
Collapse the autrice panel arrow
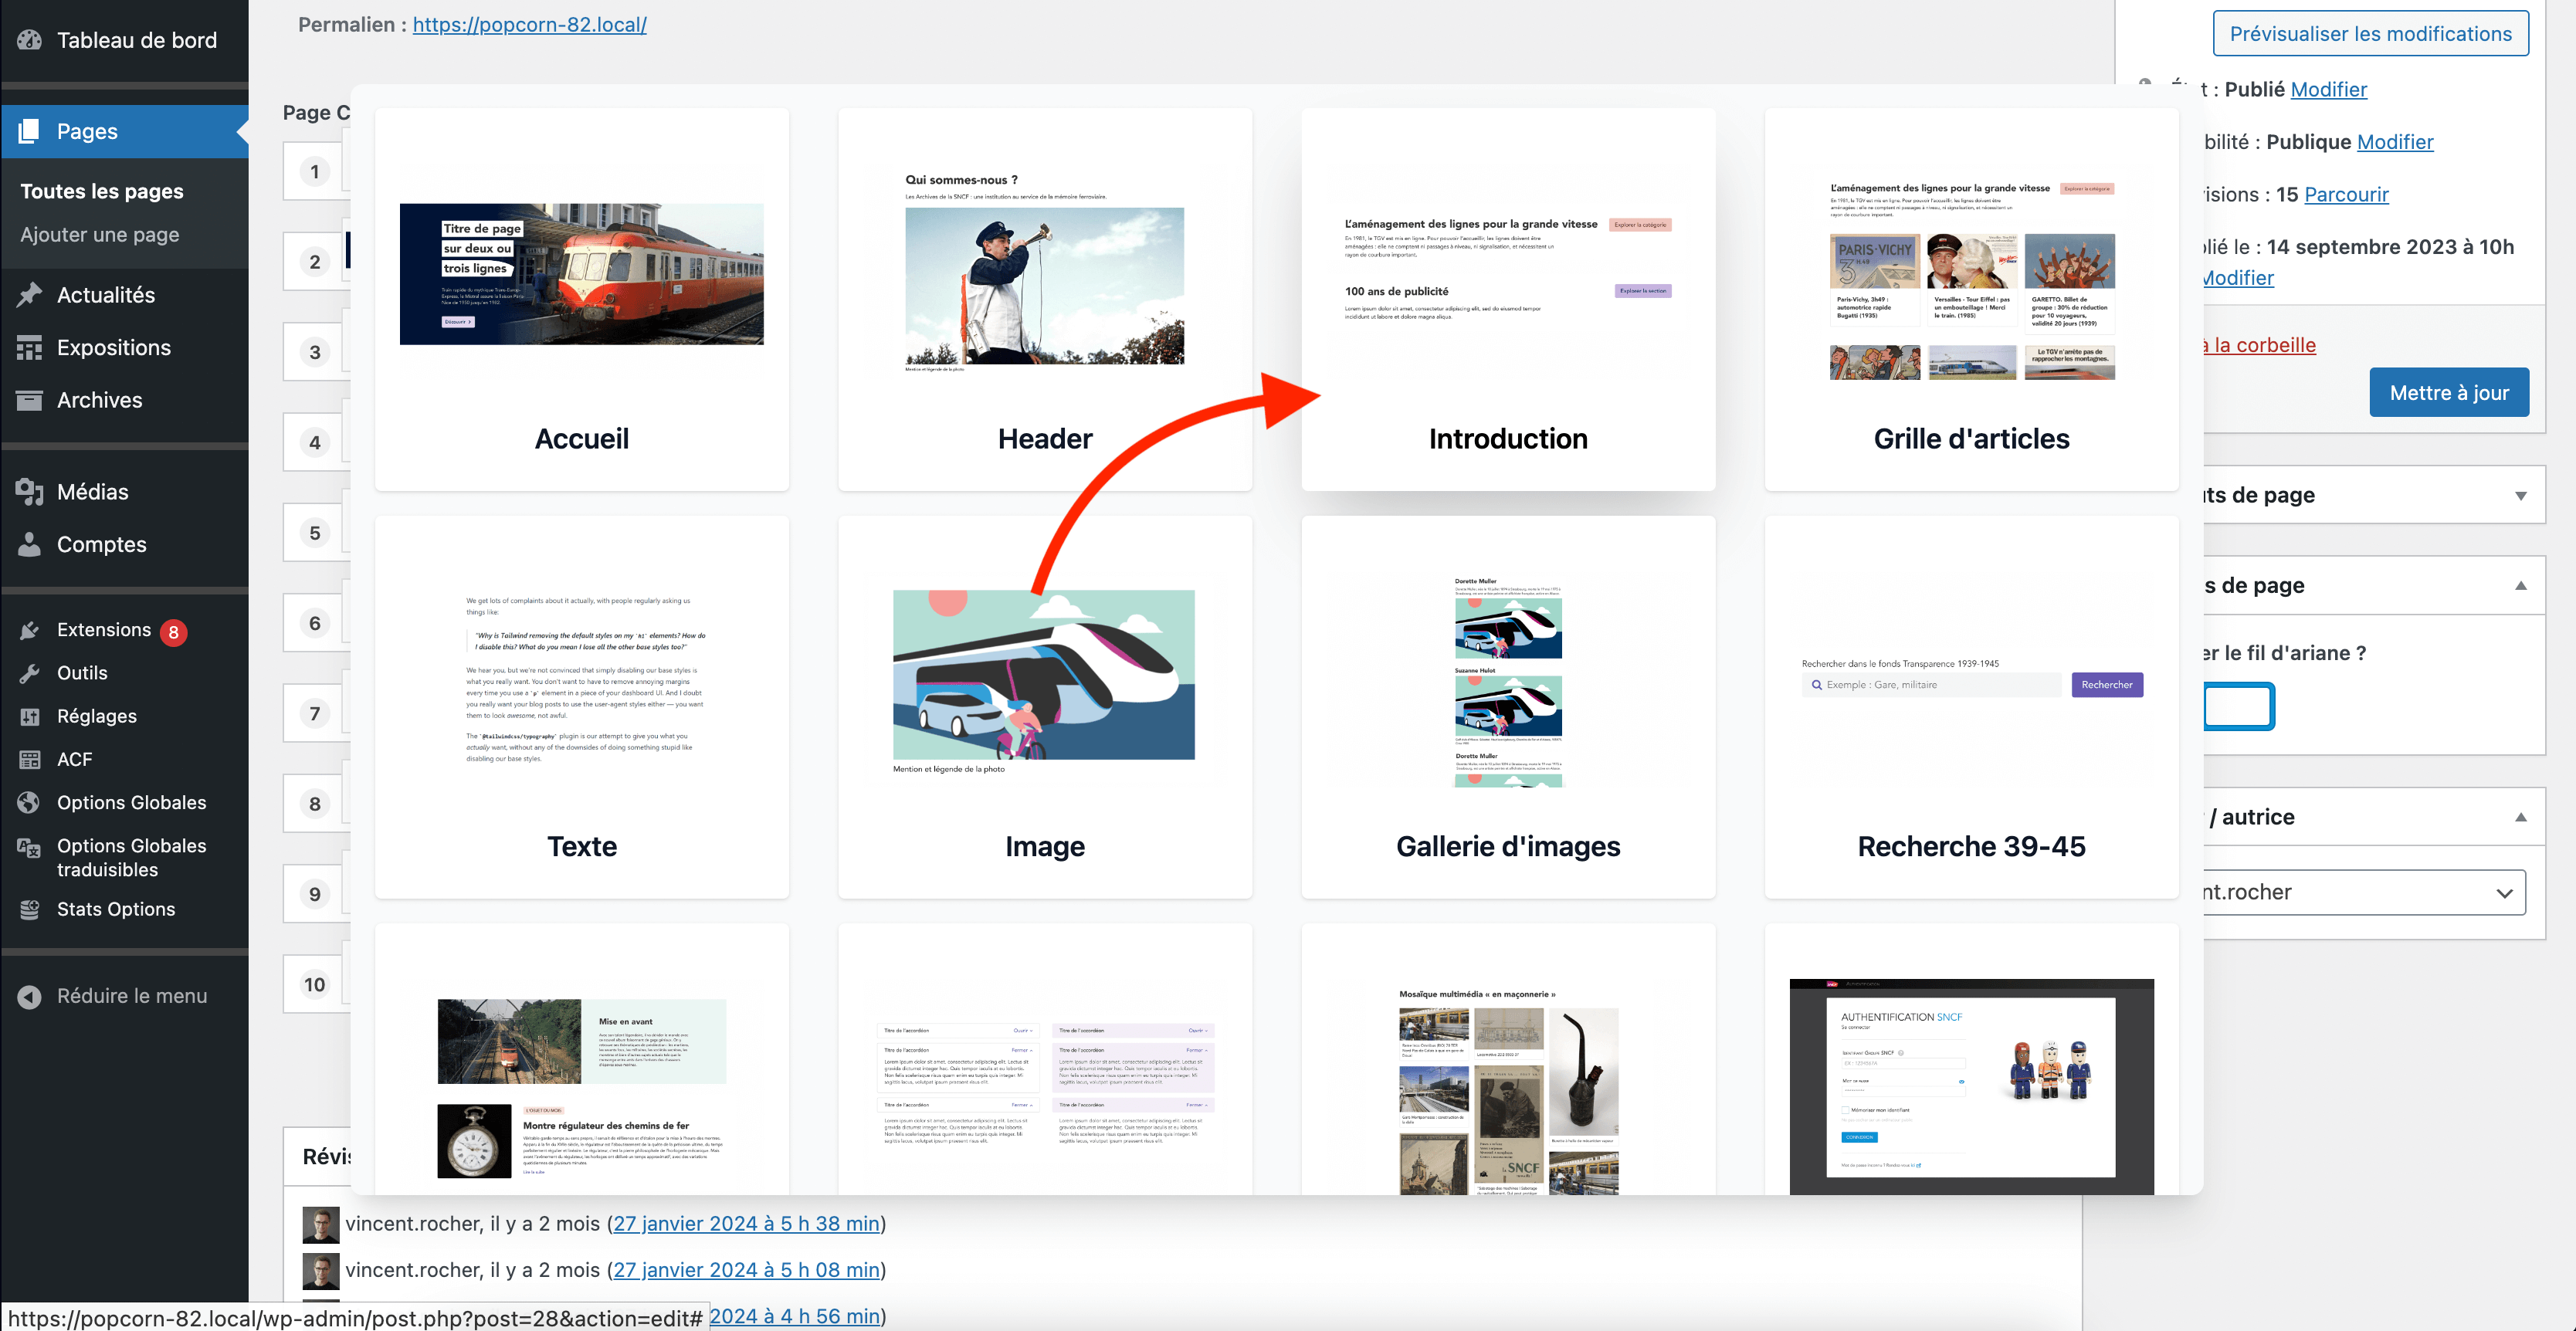click(x=2520, y=817)
